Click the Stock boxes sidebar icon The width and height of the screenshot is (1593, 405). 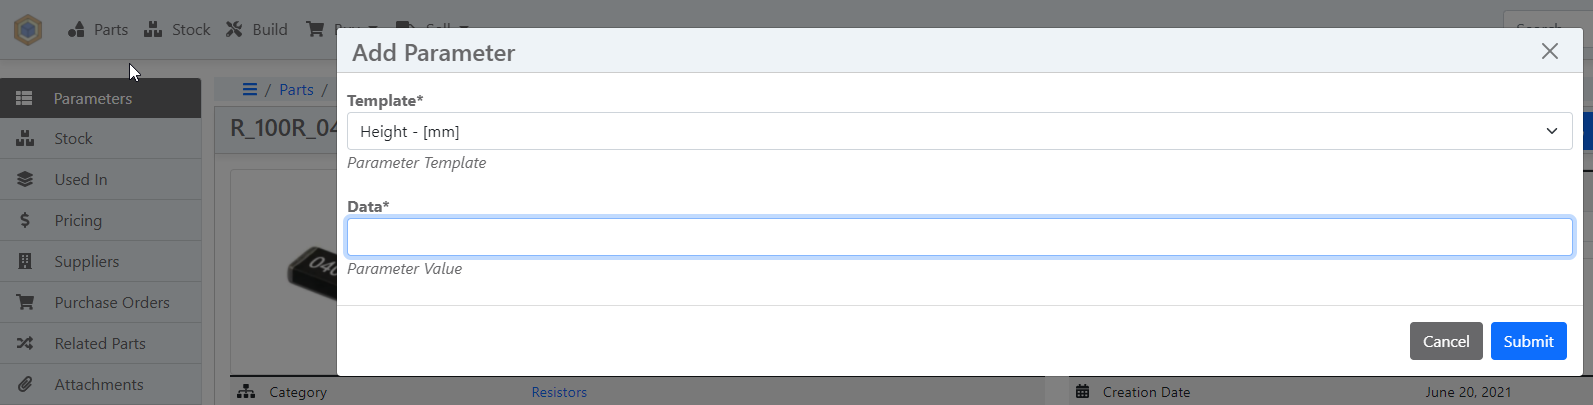point(25,139)
